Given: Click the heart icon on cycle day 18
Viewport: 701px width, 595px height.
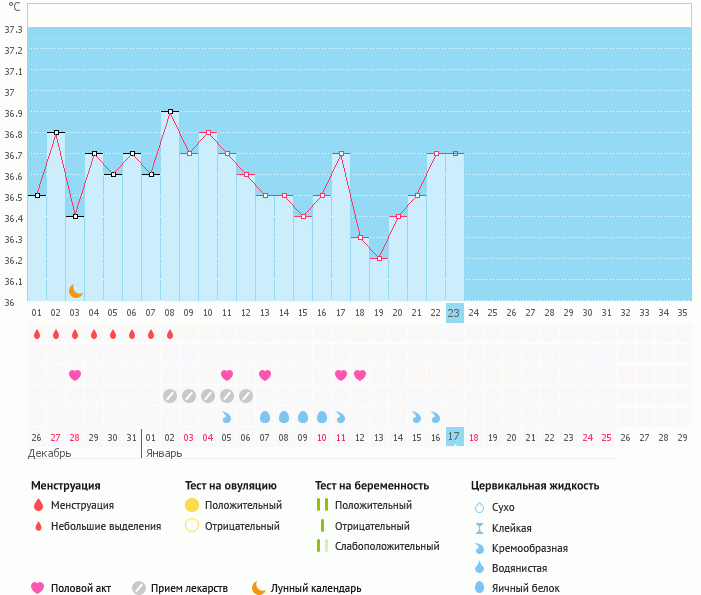Looking at the screenshot, I should pyautogui.click(x=360, y=375).
